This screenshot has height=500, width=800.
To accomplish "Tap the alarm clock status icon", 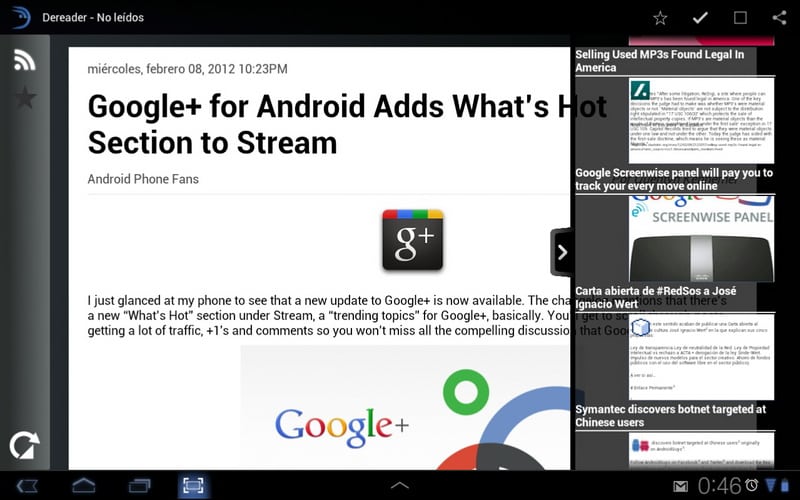I will tap(752, 485).
